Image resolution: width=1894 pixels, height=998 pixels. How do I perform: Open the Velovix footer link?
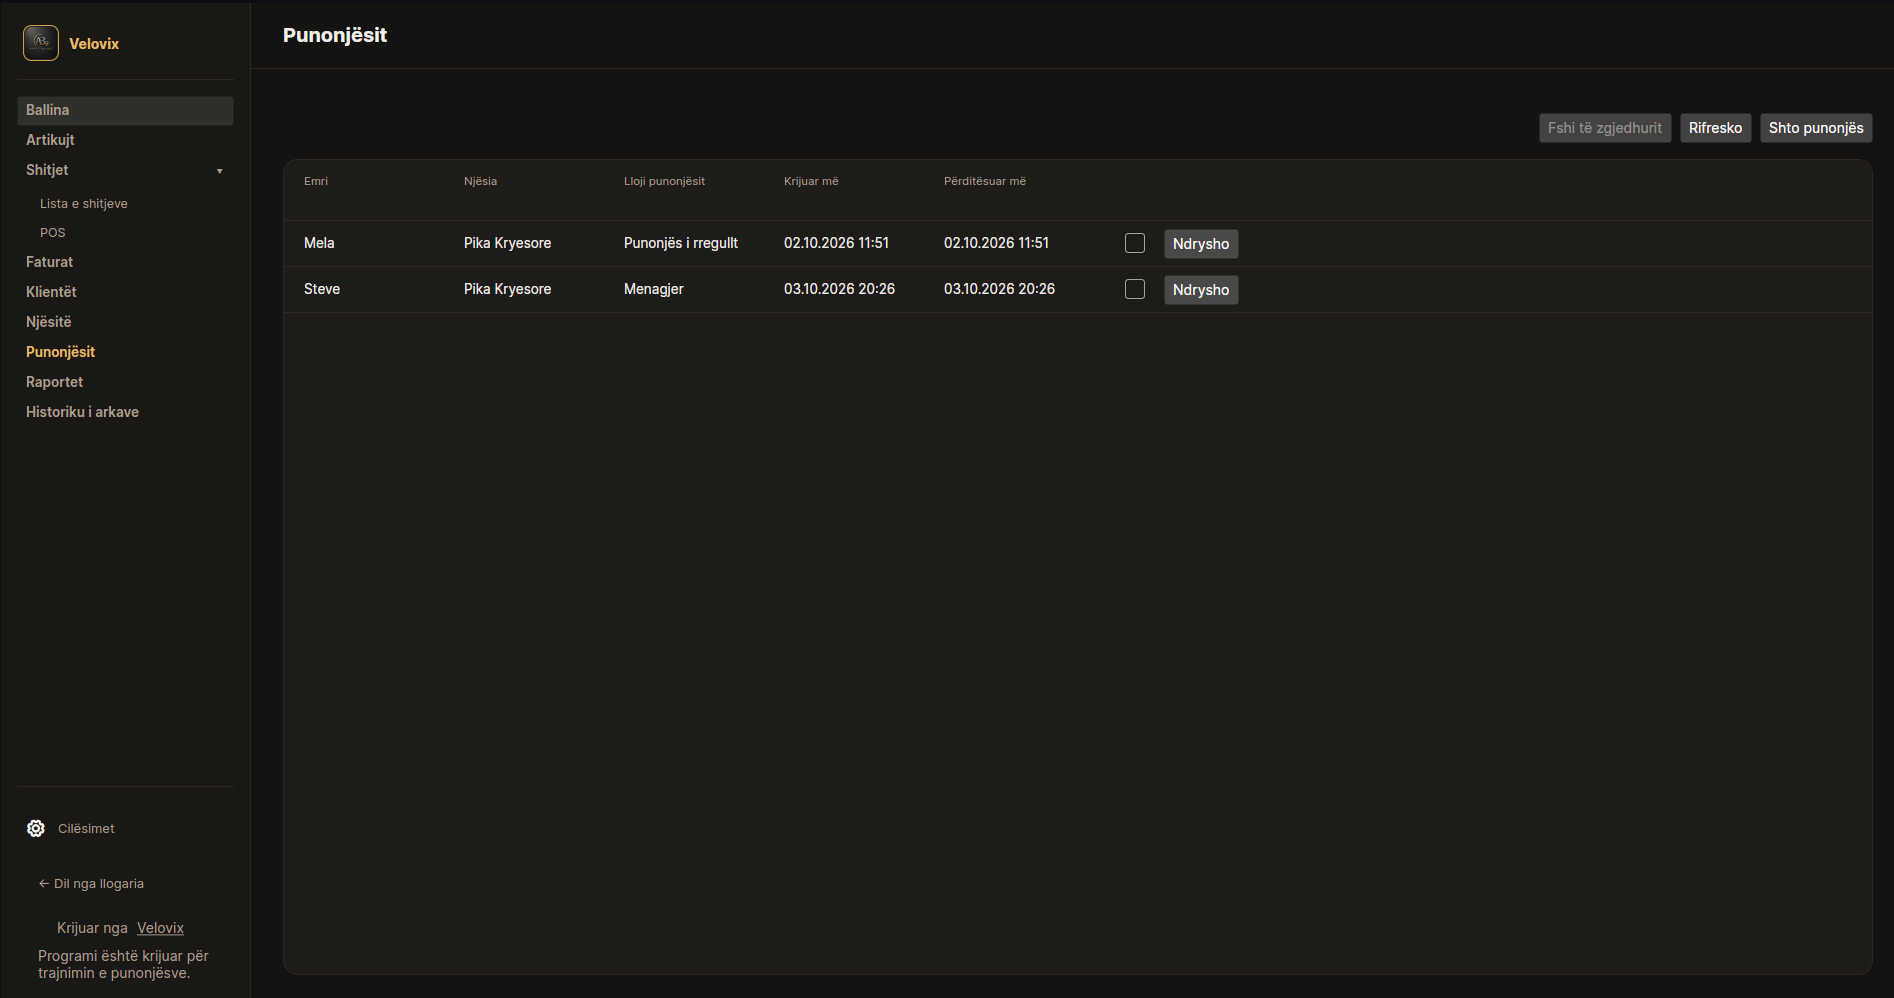160,928
